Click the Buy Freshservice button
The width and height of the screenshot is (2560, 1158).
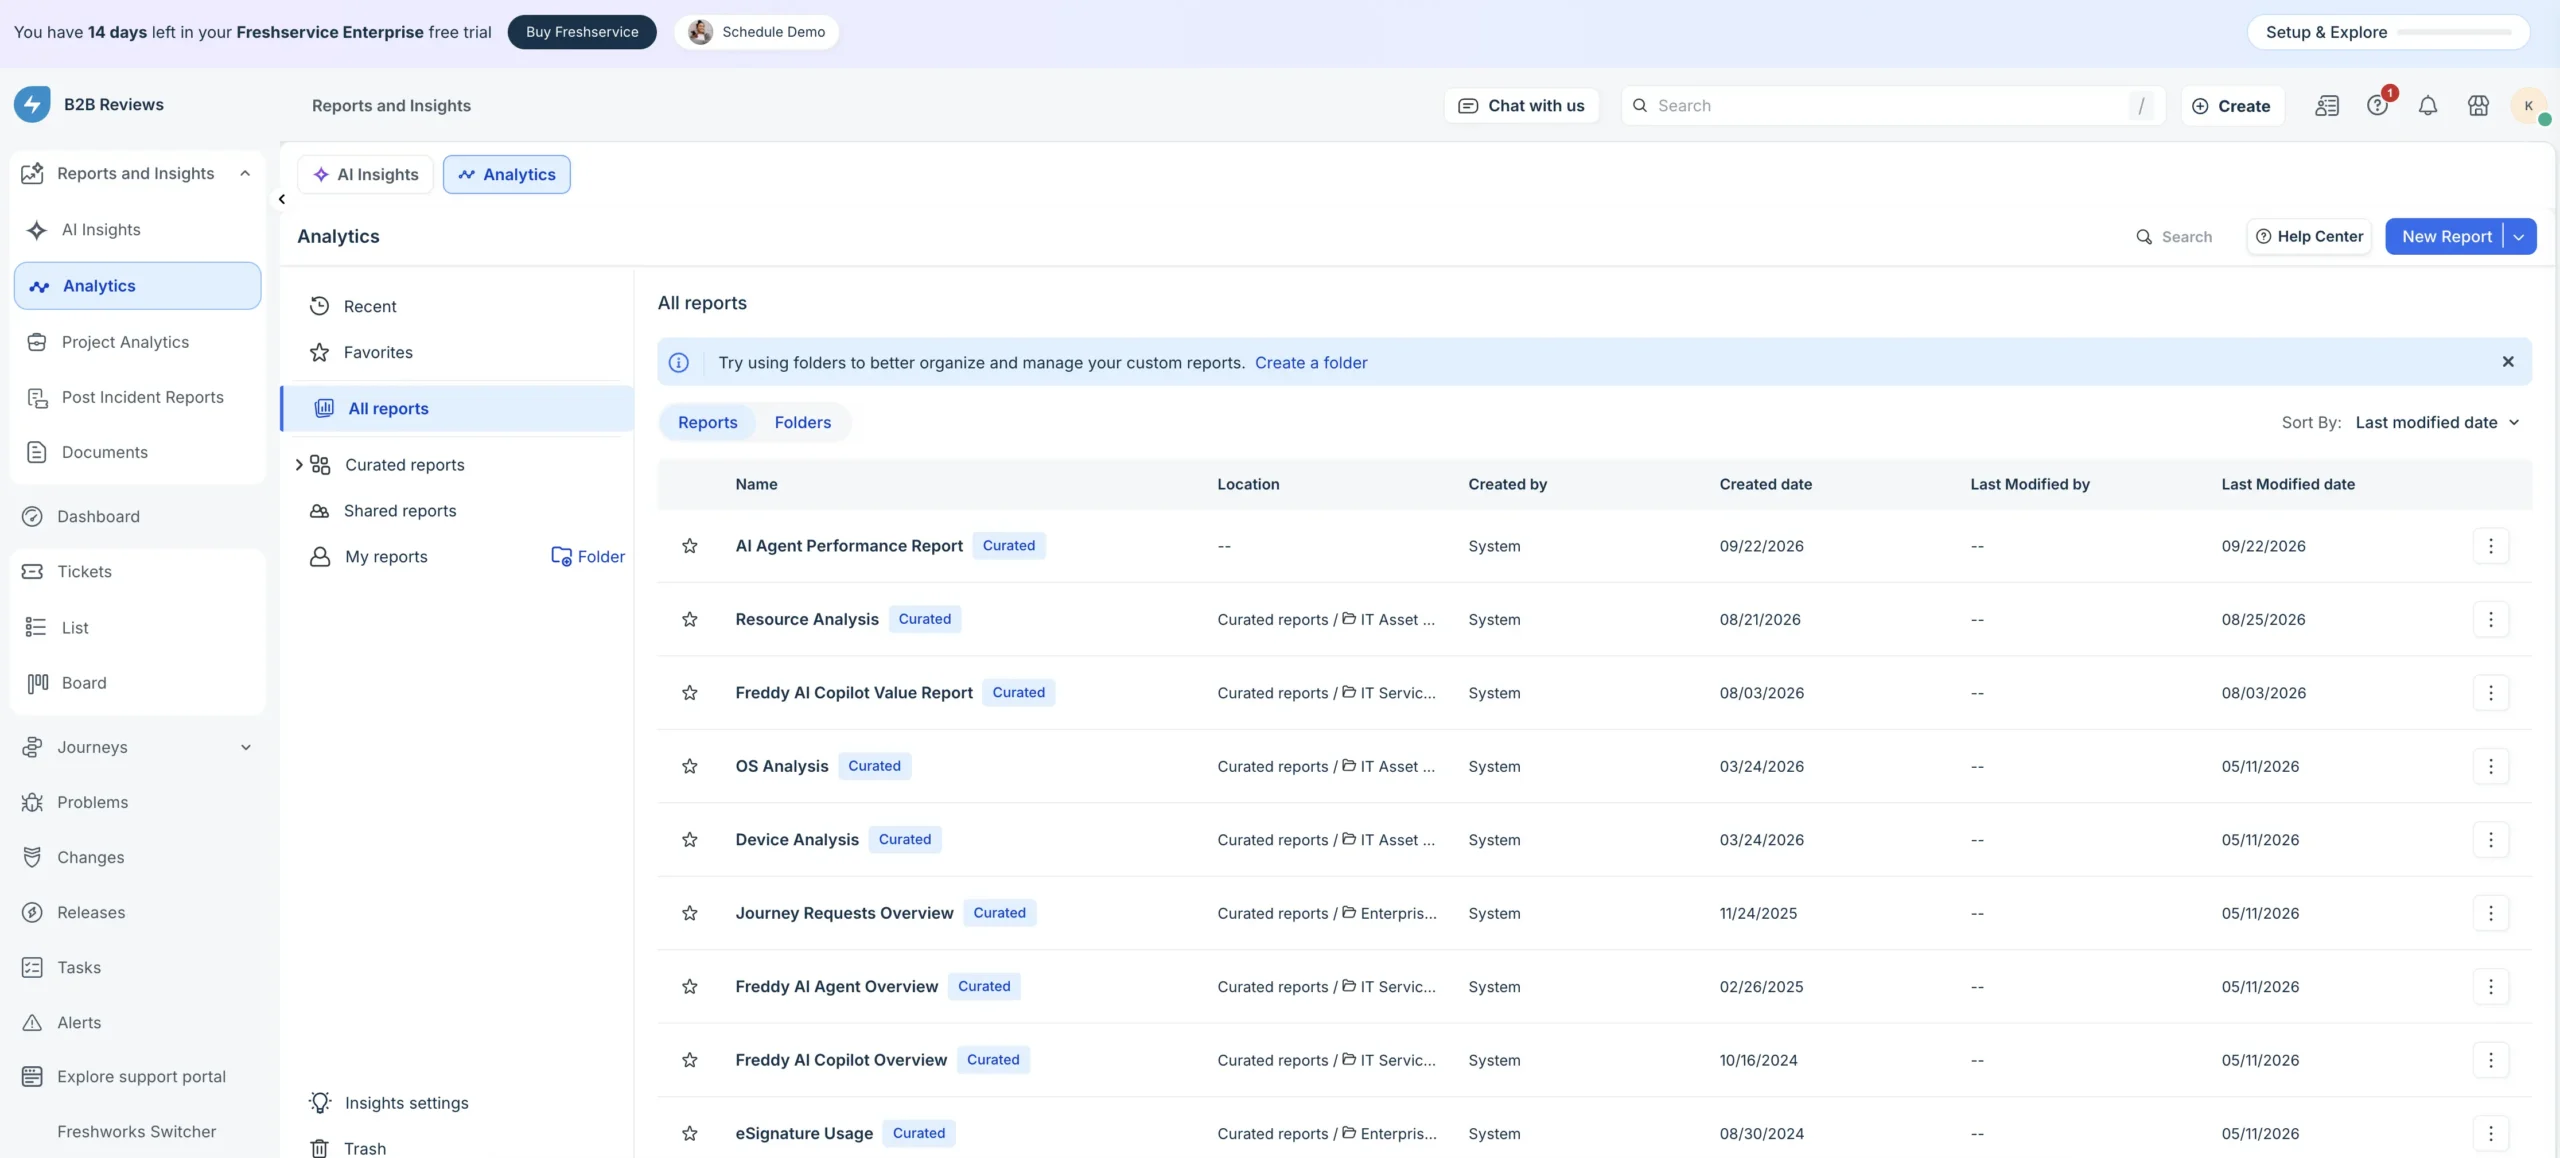[x=582, y=32]
